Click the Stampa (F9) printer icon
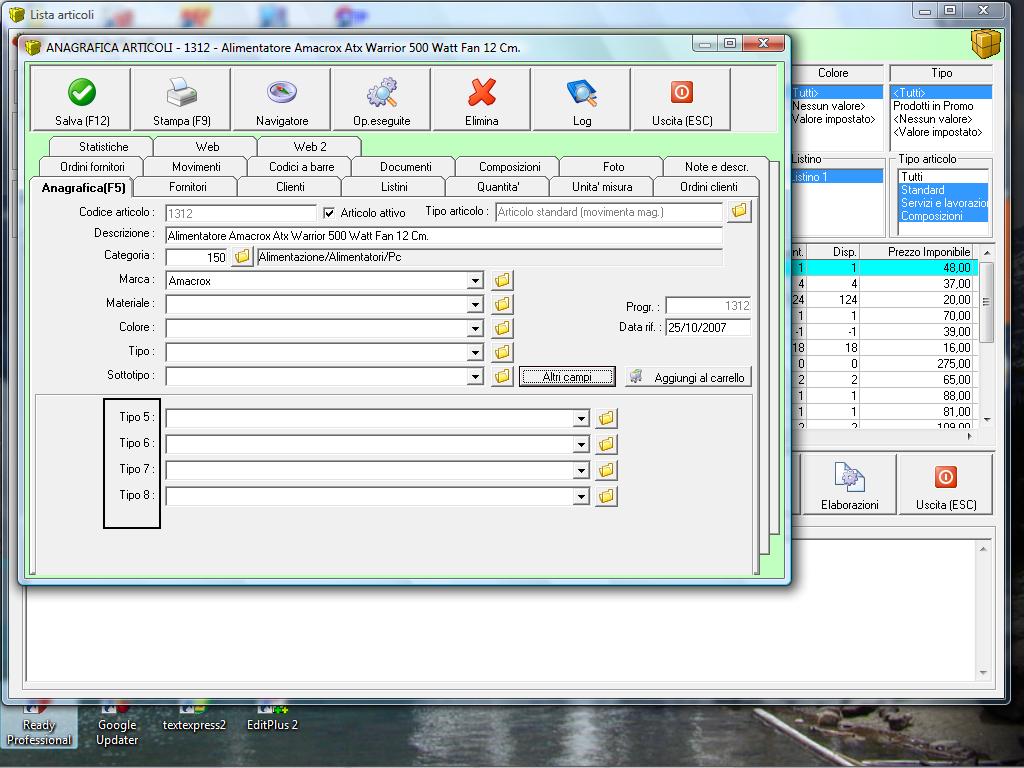The image size is (1024, 768). [x=181, y=94]
